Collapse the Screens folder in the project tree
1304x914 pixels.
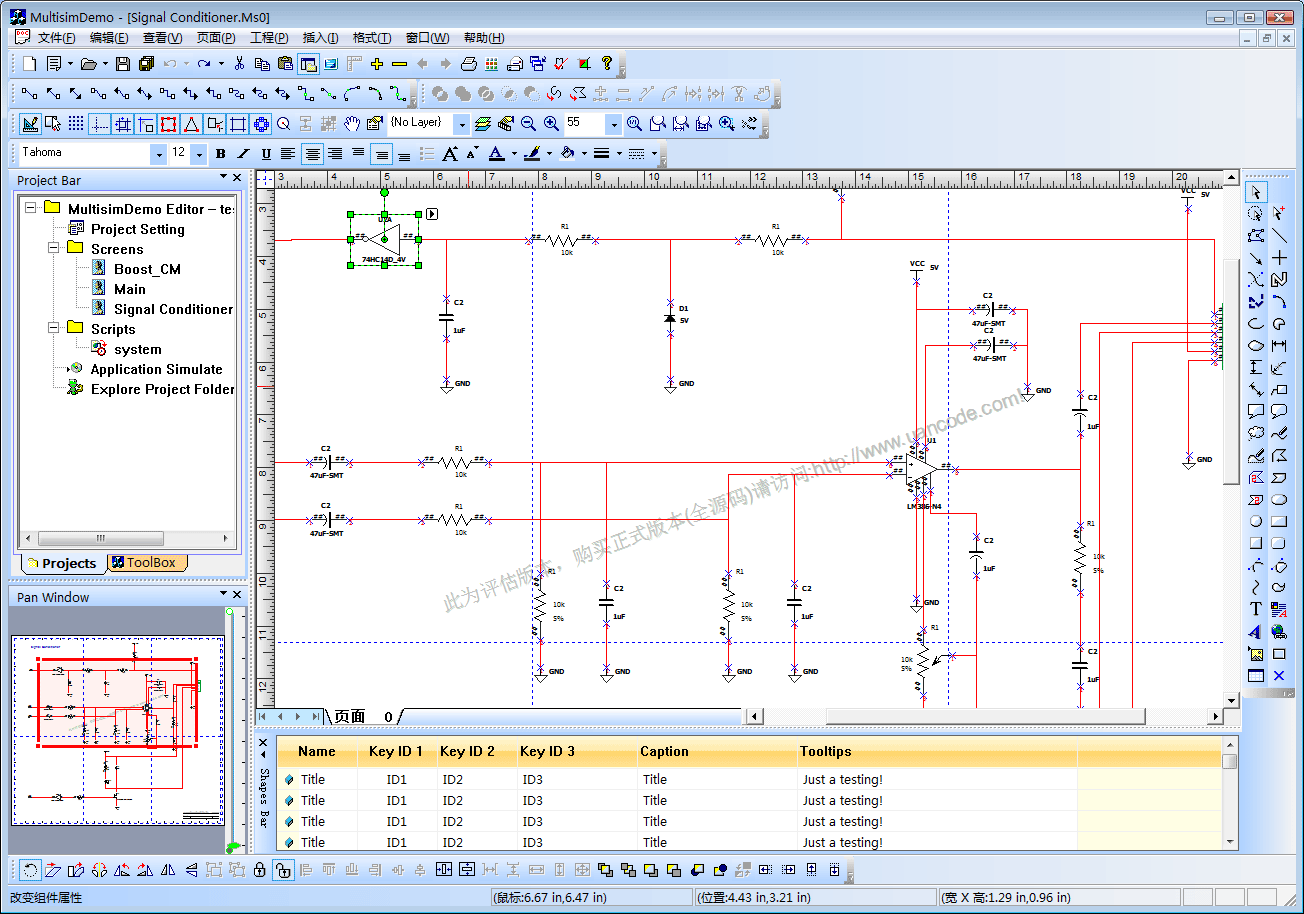(x=54, y=249)
